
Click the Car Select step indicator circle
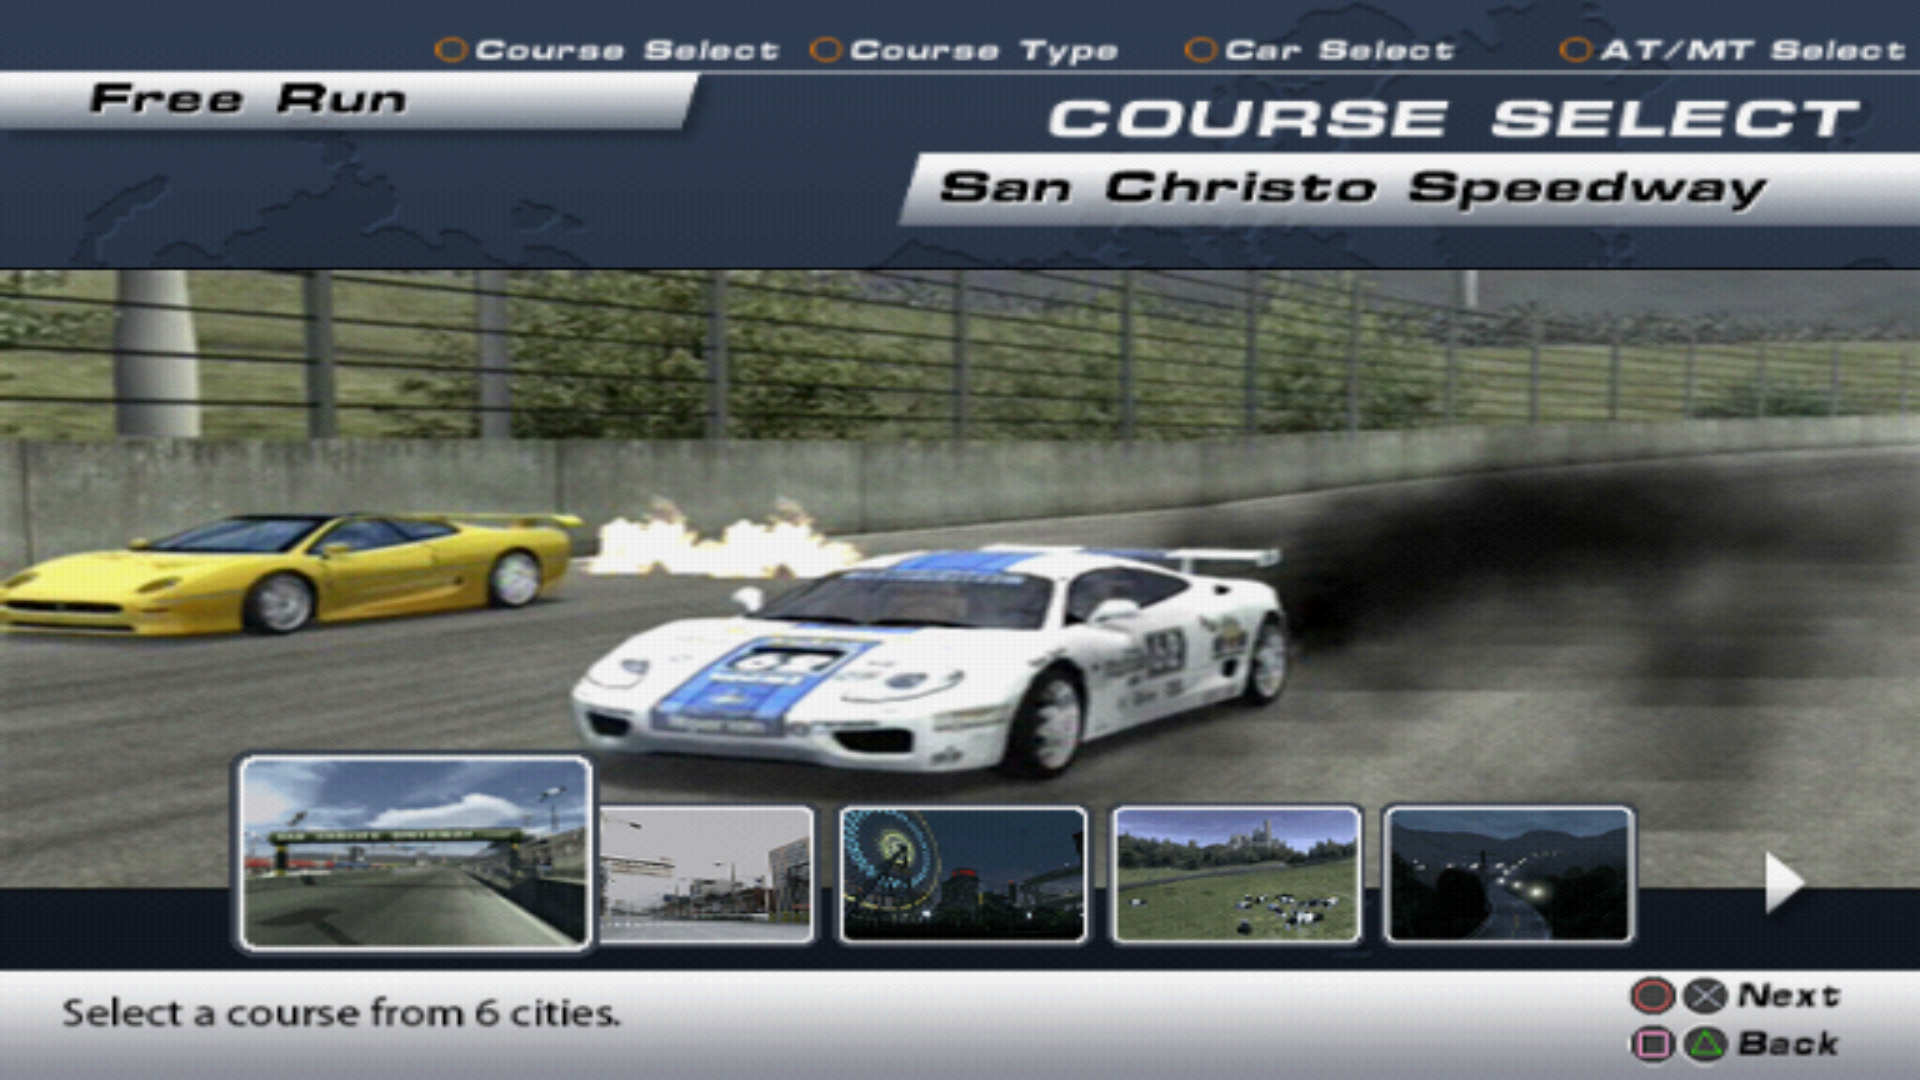(1200, 49)
